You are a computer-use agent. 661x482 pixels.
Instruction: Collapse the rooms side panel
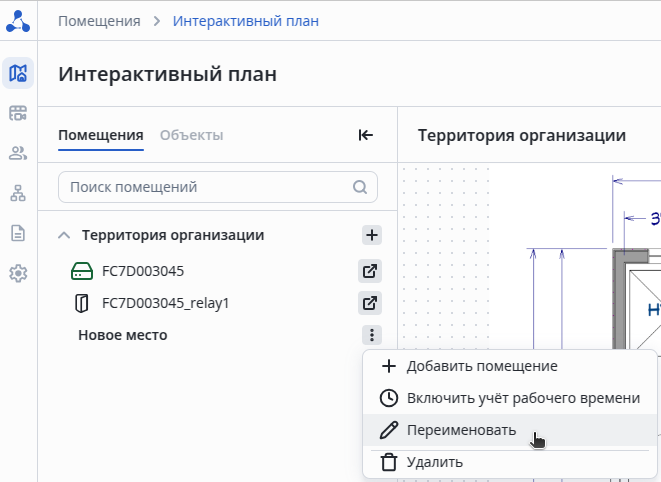pyautogui.click(x=366, y=135)
